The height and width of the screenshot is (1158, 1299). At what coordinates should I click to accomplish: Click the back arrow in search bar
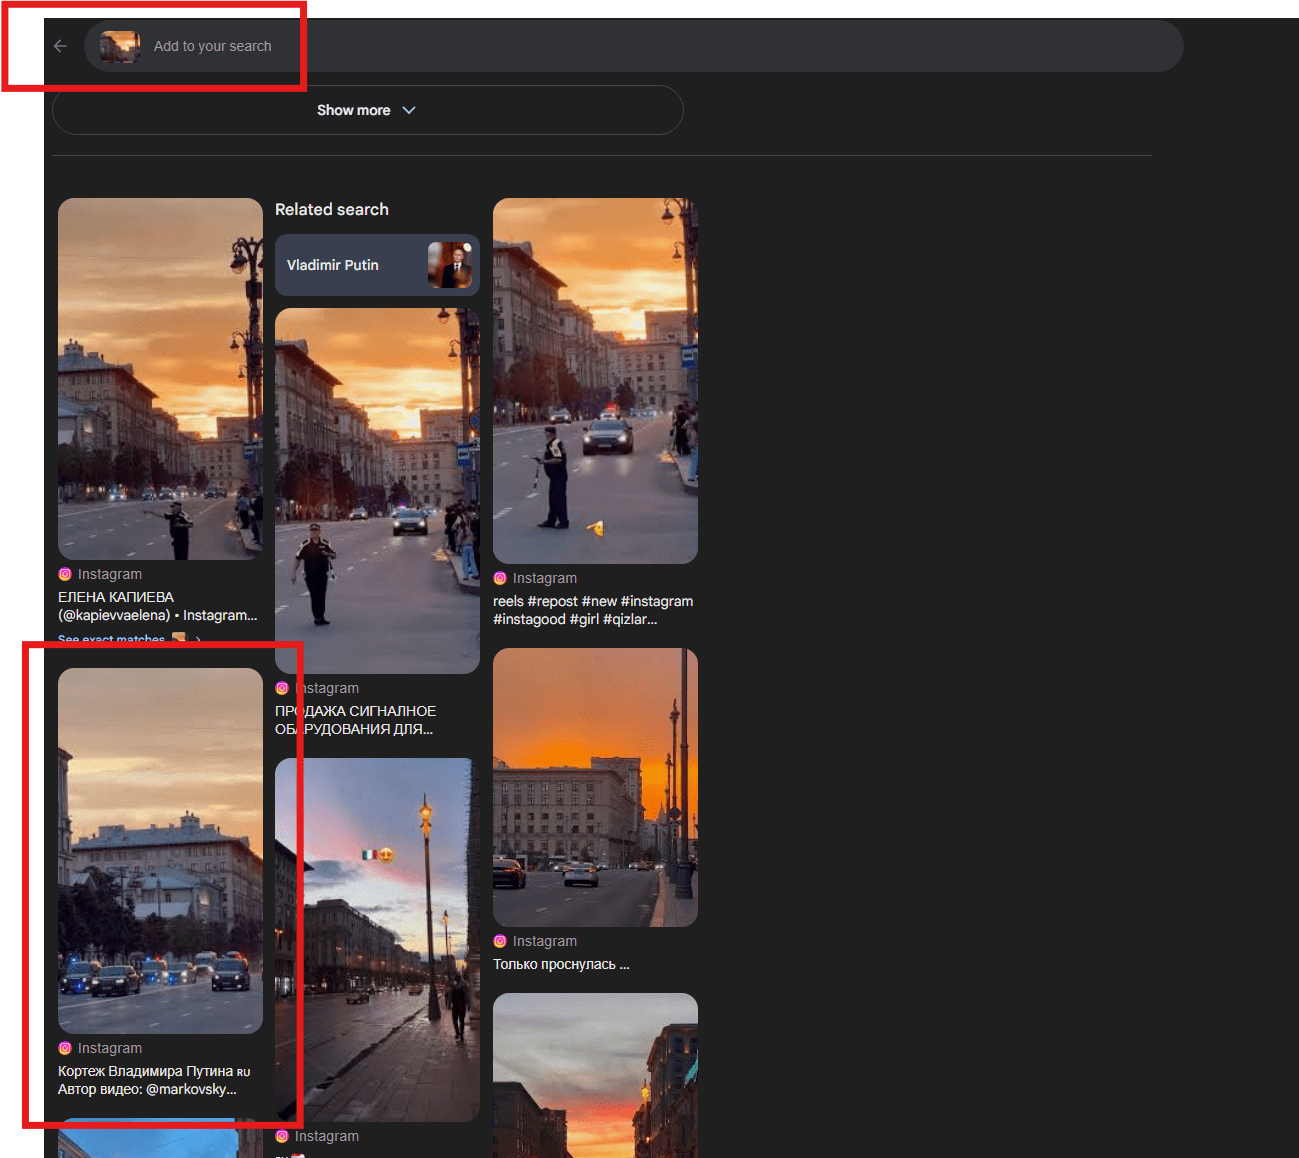[61, 46]
